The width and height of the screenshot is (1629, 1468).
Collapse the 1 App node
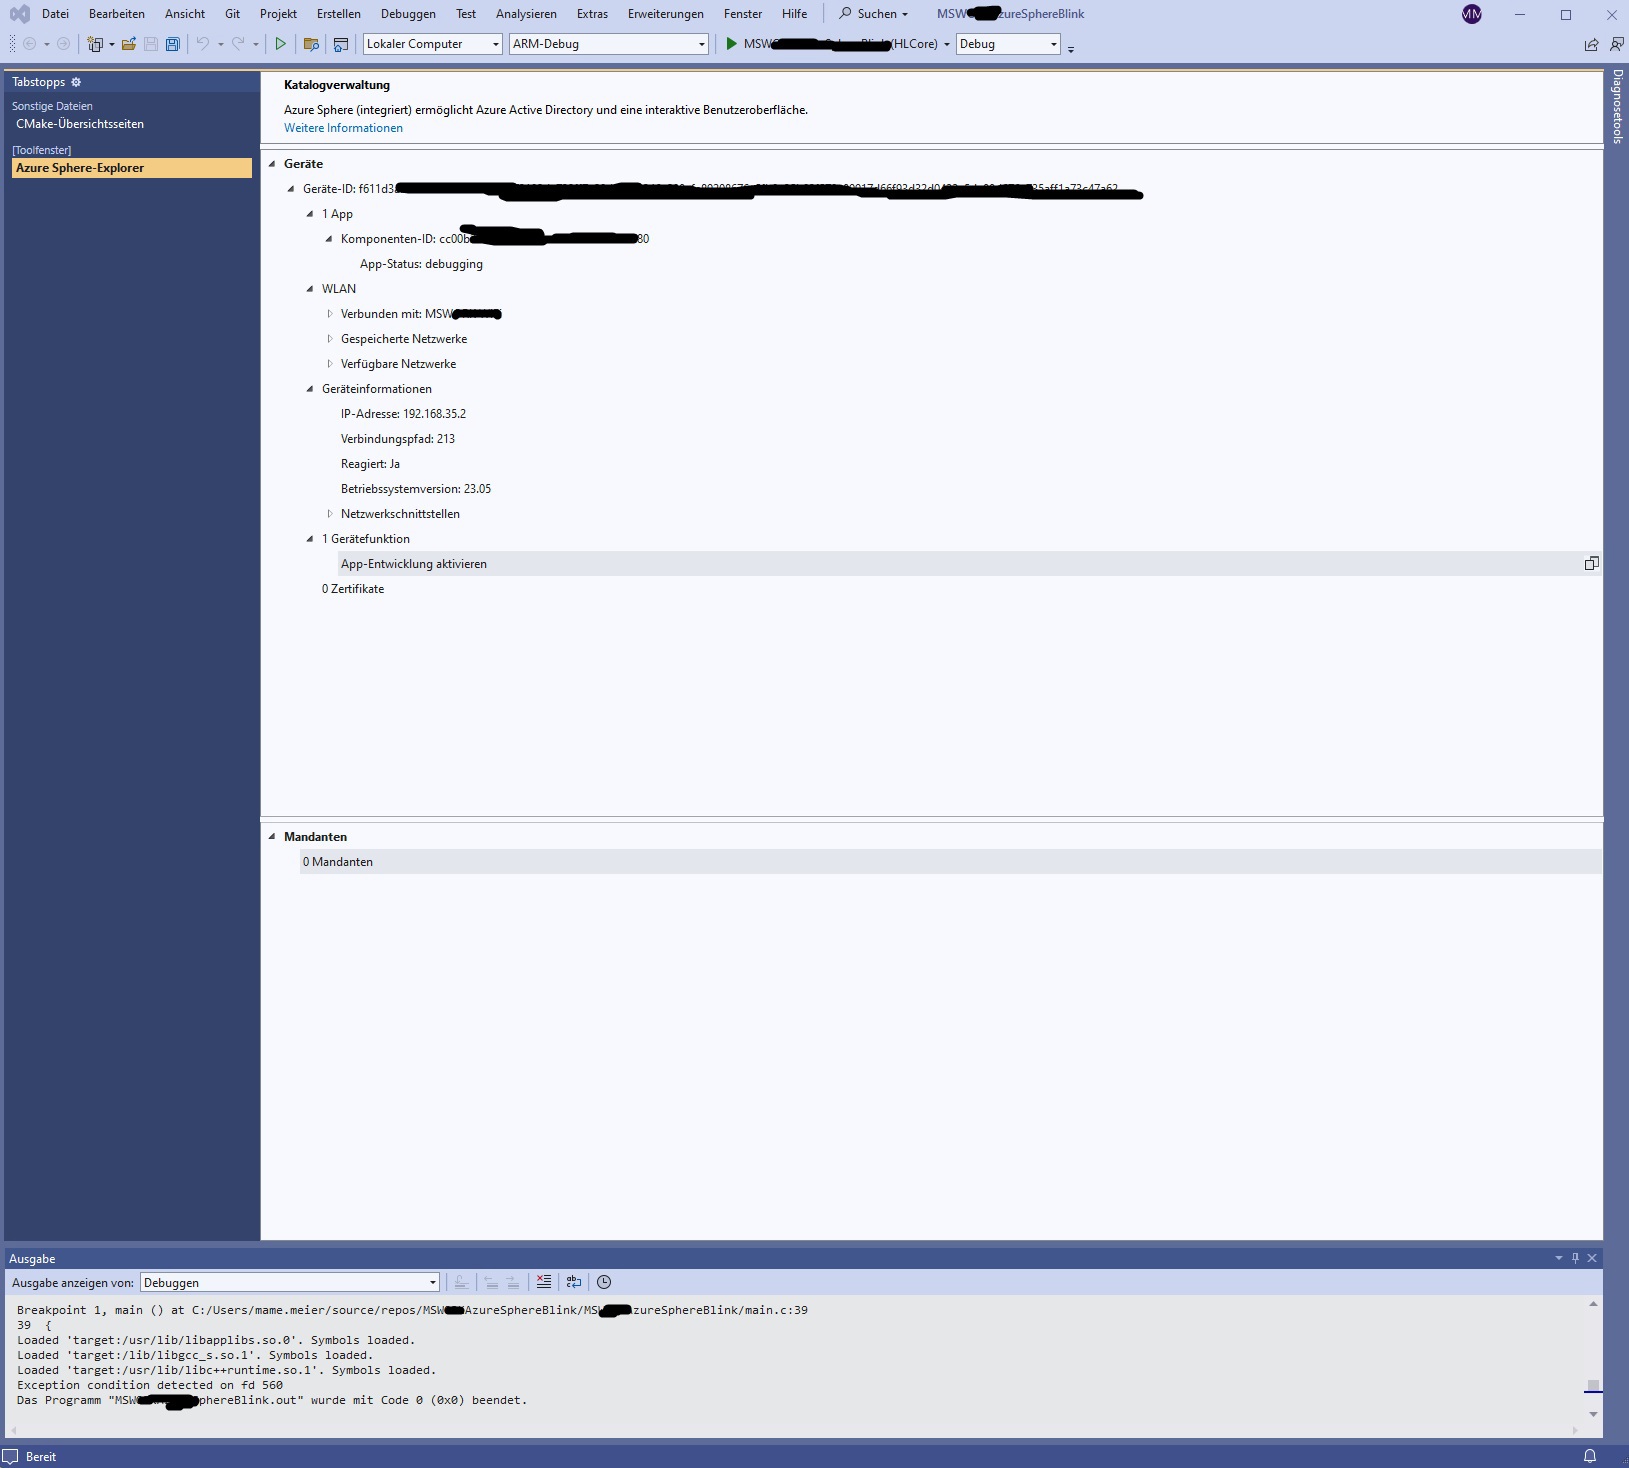pos(310,214)
